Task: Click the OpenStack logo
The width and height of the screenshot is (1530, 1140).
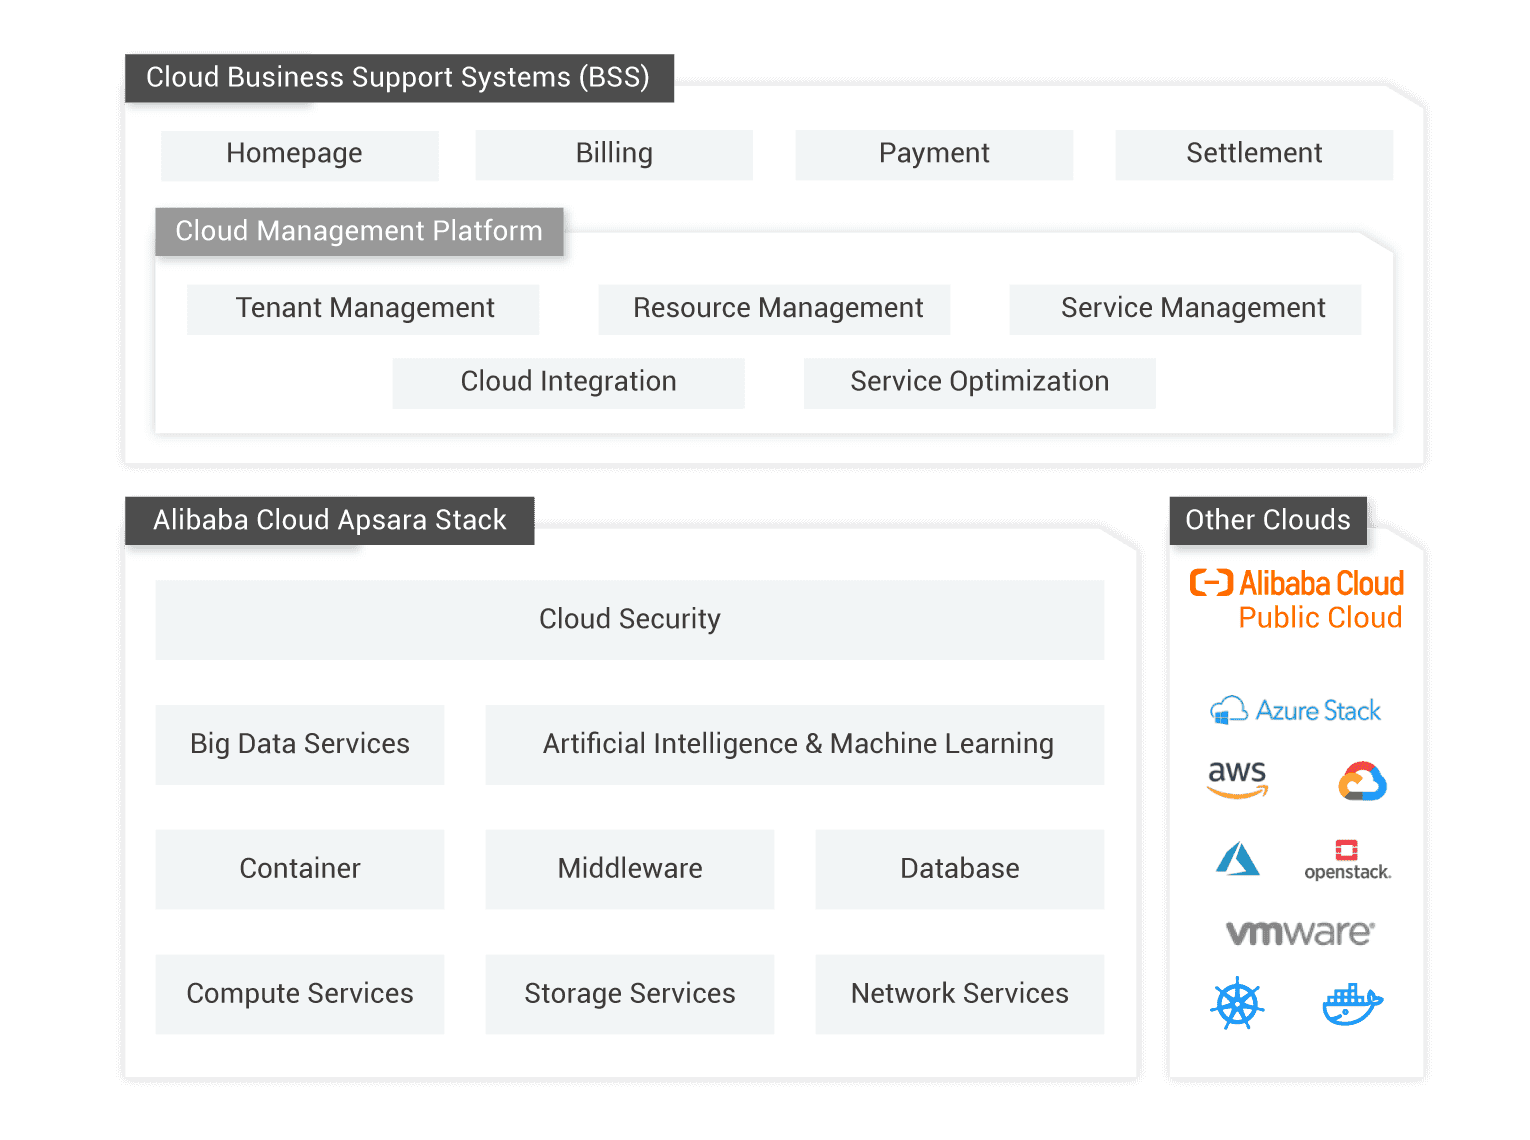Action: (1347, 860)
